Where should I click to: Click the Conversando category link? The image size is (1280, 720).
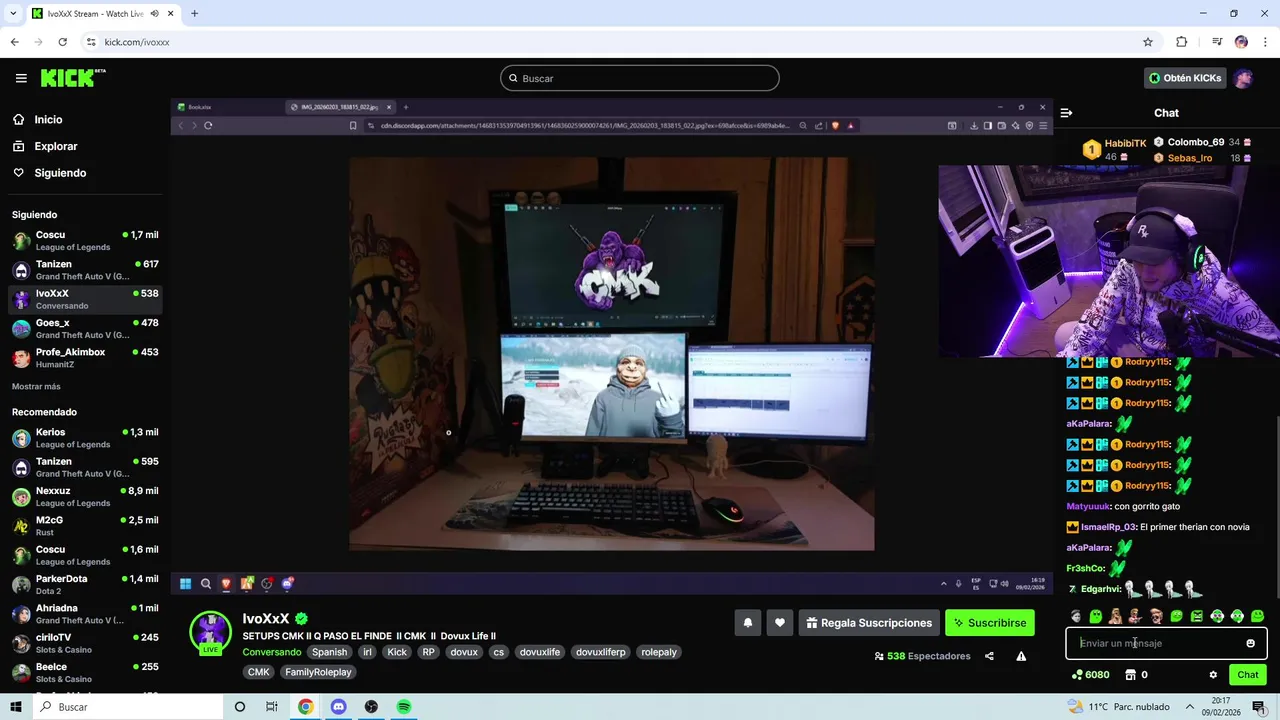(x=272, y=652)
